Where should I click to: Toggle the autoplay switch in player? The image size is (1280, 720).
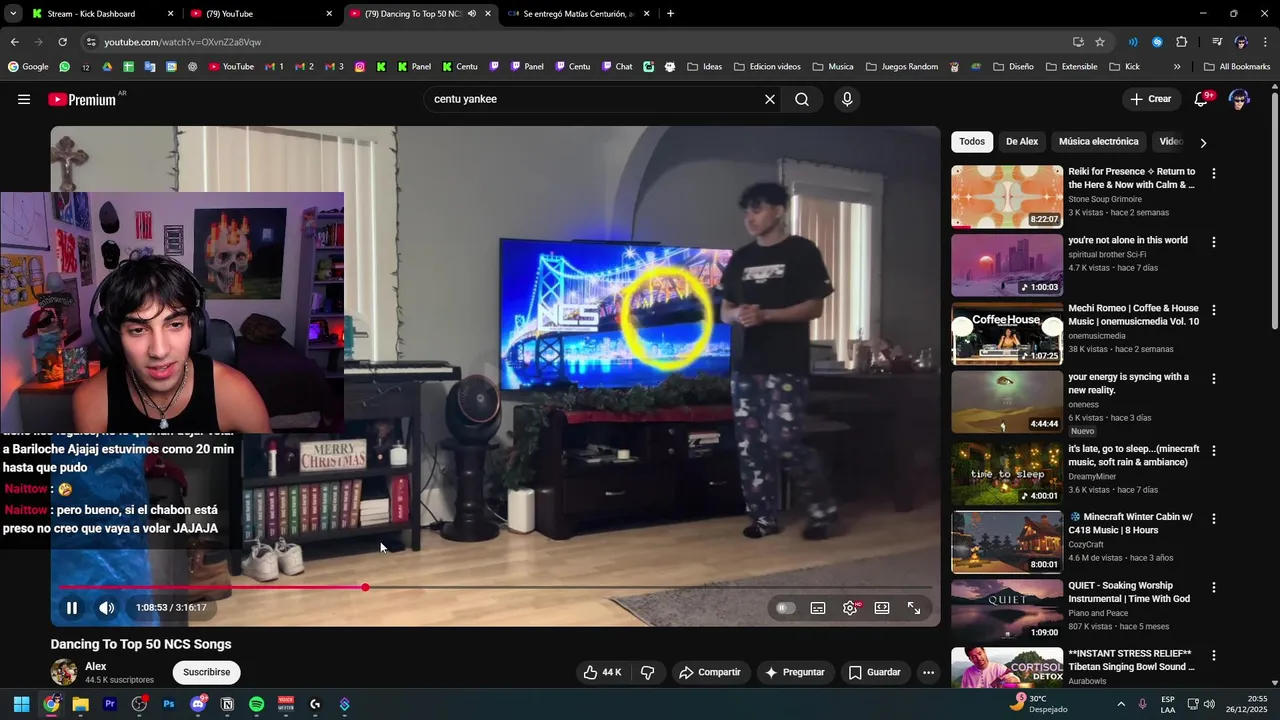[x=786, y=608]
